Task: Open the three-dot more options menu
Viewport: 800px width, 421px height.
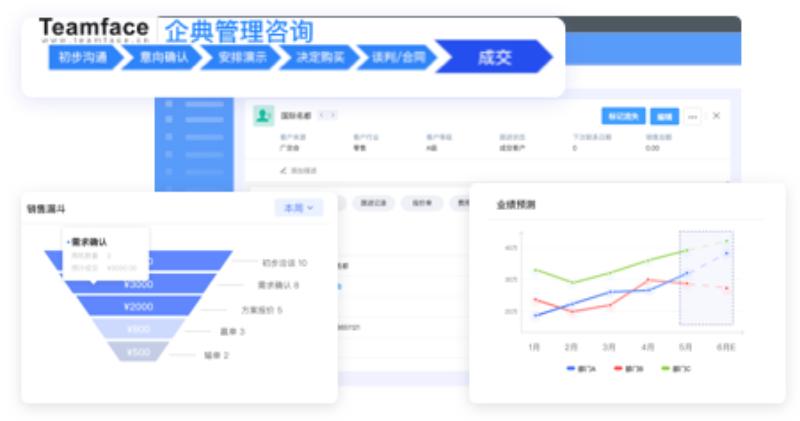Action: [x=692, y=116]
